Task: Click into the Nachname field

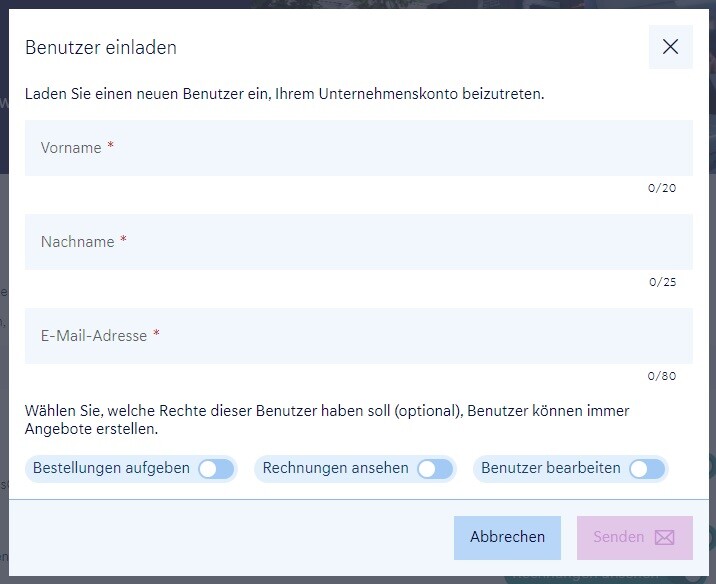Action: coord(358,242)
